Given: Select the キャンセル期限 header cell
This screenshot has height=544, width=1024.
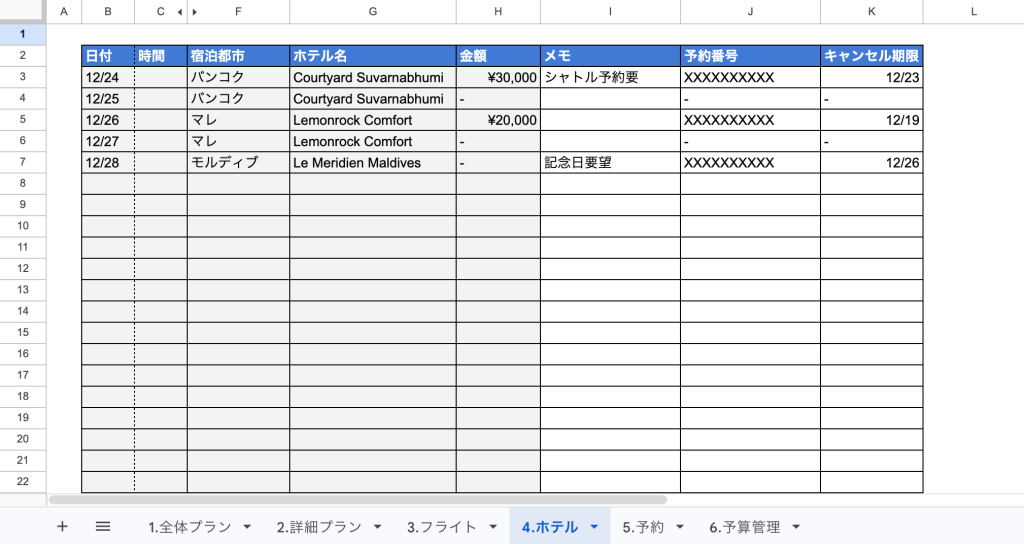Looking at the screenshot, I should click(871, 56).
